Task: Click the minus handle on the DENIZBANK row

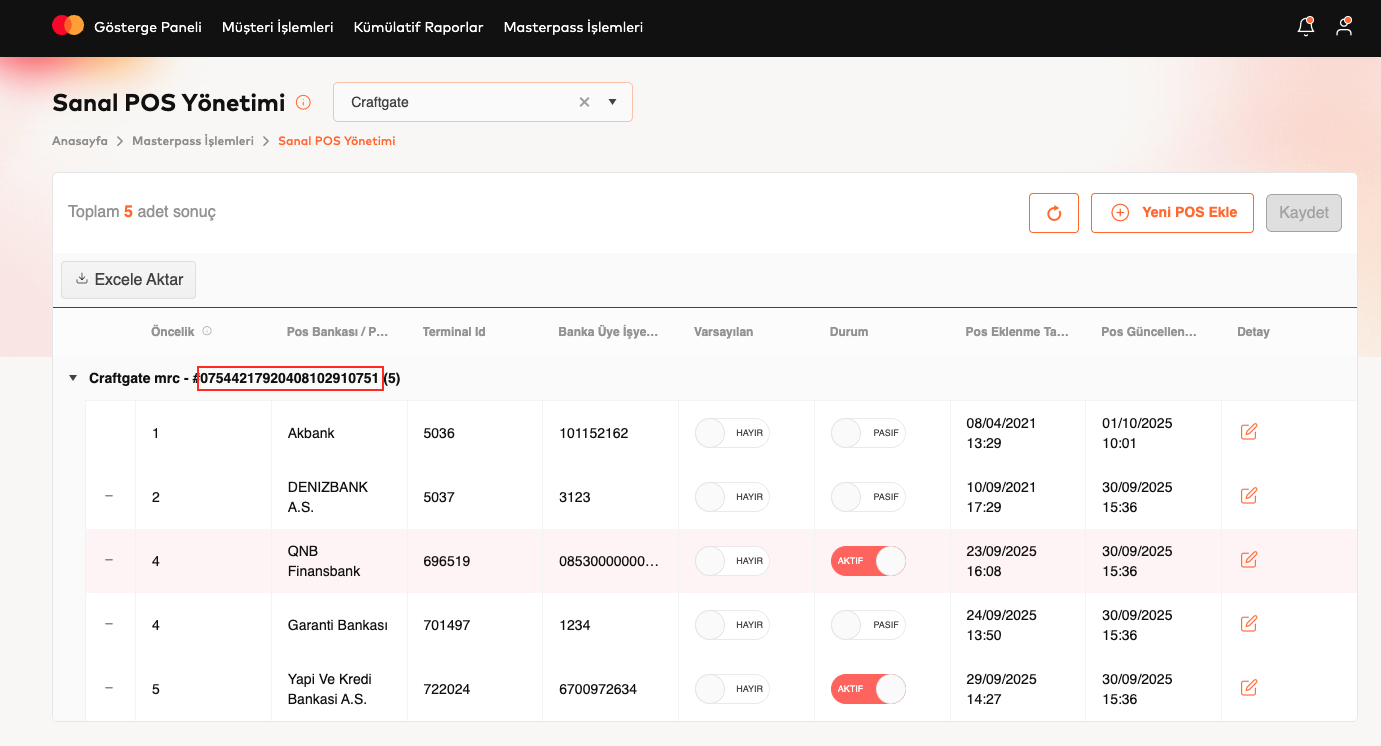Action: pyautogui.click(x=109, y=496)
